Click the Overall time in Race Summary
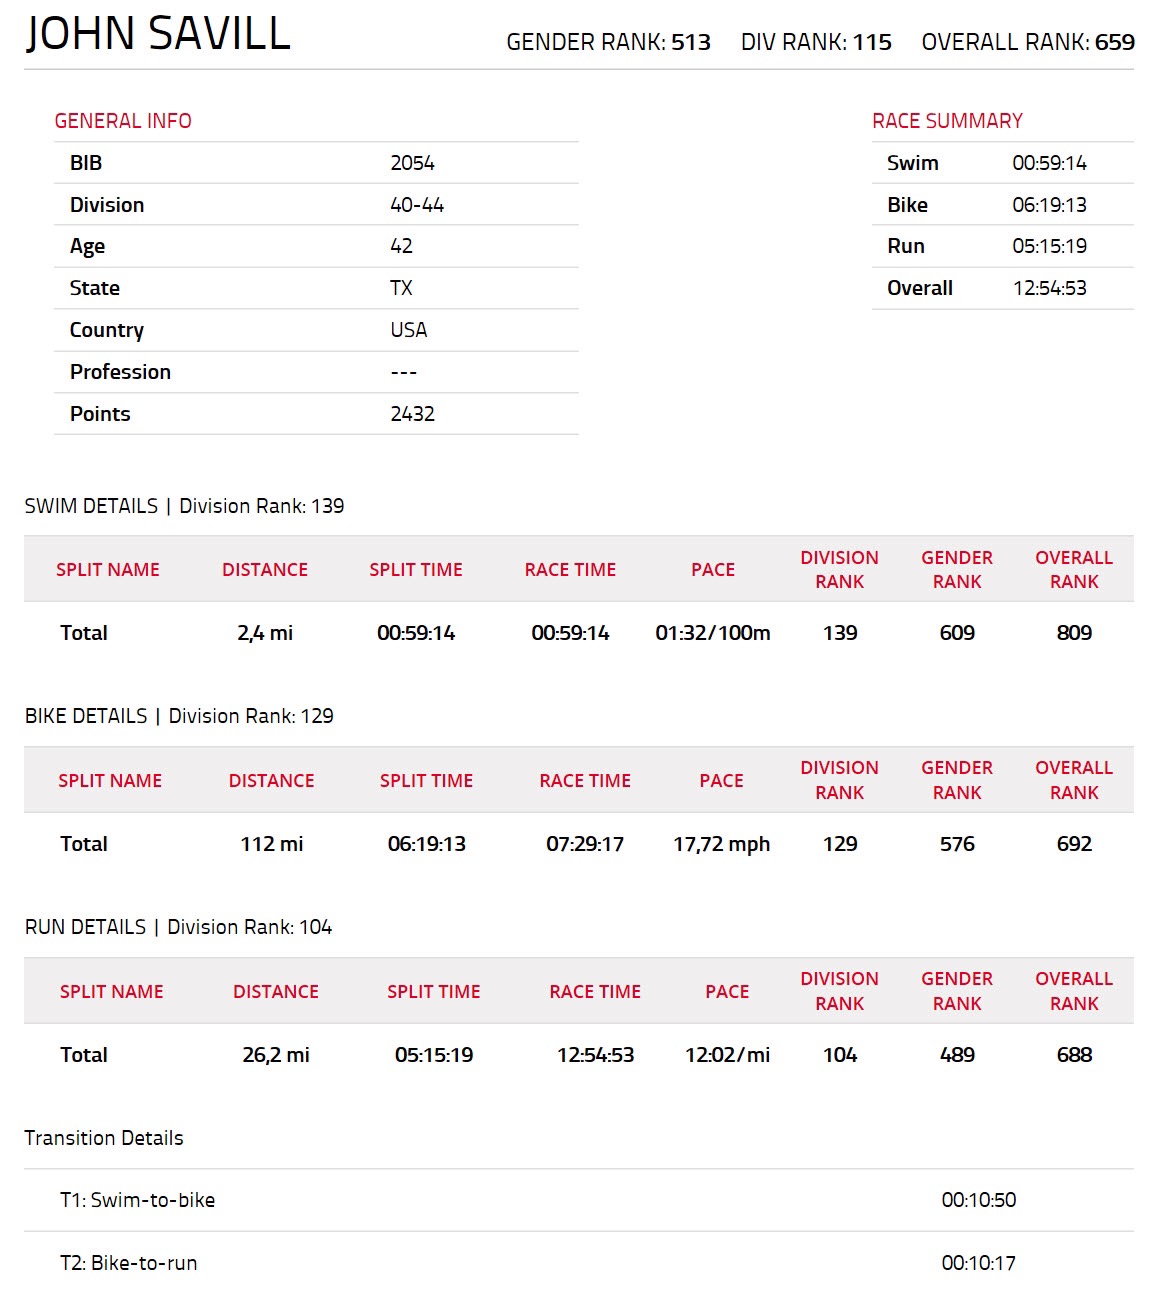The width and height of the screenshot is (1171, 1313). pos(1049,288)
